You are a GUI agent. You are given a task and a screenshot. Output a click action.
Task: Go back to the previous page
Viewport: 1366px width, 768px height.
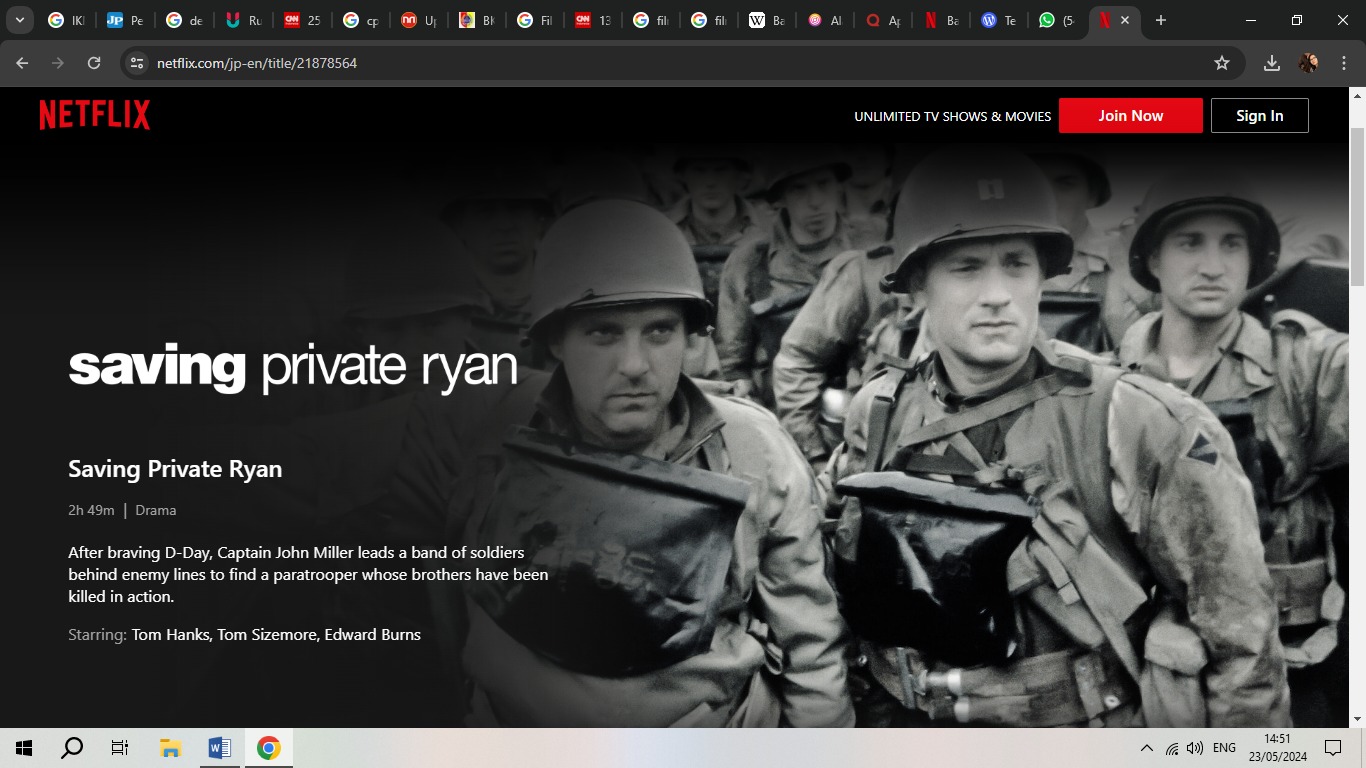pyautogui.click(x=22, y=63)
